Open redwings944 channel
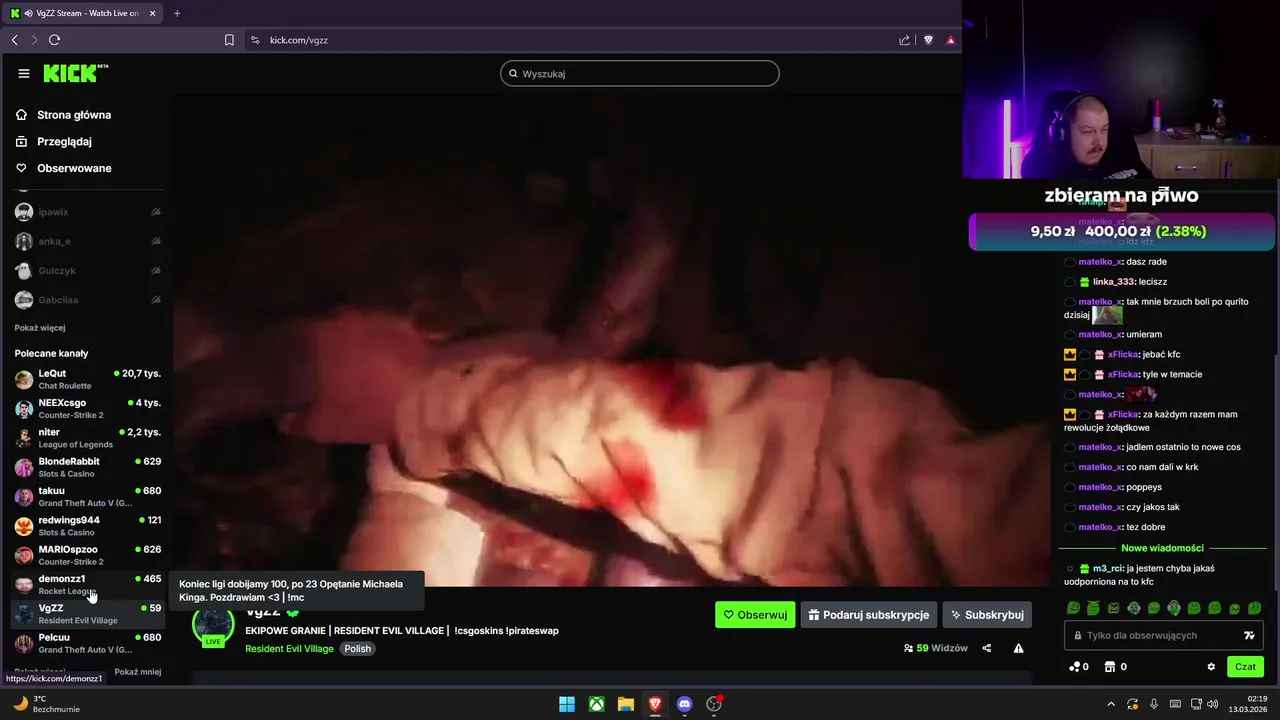1280x720 pixels. pyautogui.click(x=88, y=526)
